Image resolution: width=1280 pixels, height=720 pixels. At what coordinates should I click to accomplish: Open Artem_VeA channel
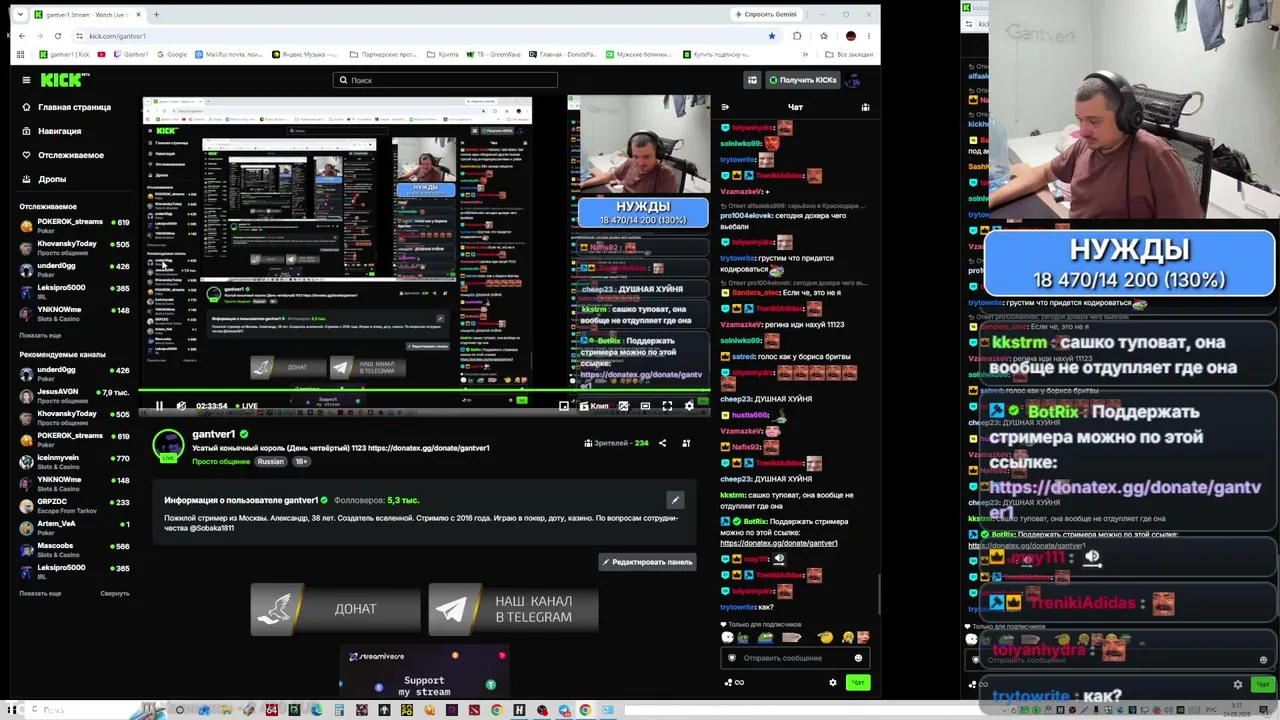[74, 528]
